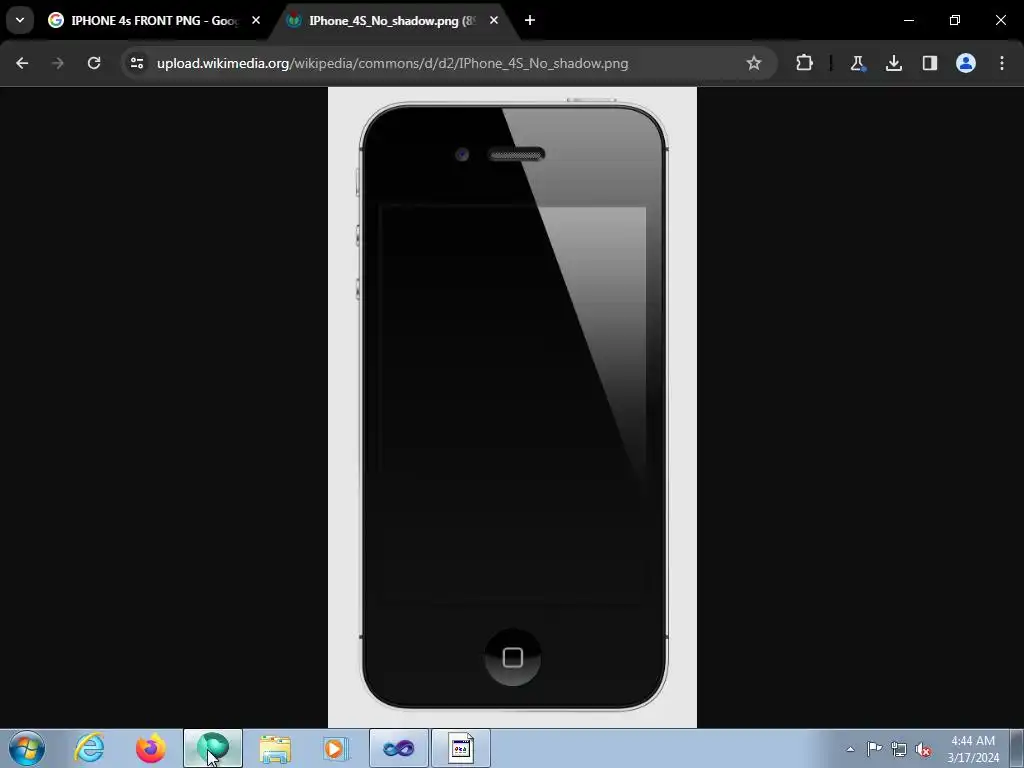1024x768 pixels.
Task: Minimize the browser window
Action: click(908, 20)
